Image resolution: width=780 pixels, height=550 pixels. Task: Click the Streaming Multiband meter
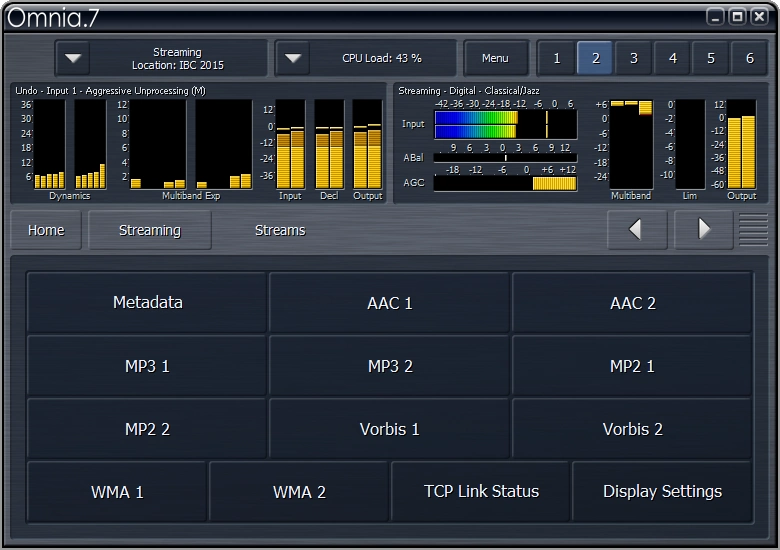[x=631, y=144]
